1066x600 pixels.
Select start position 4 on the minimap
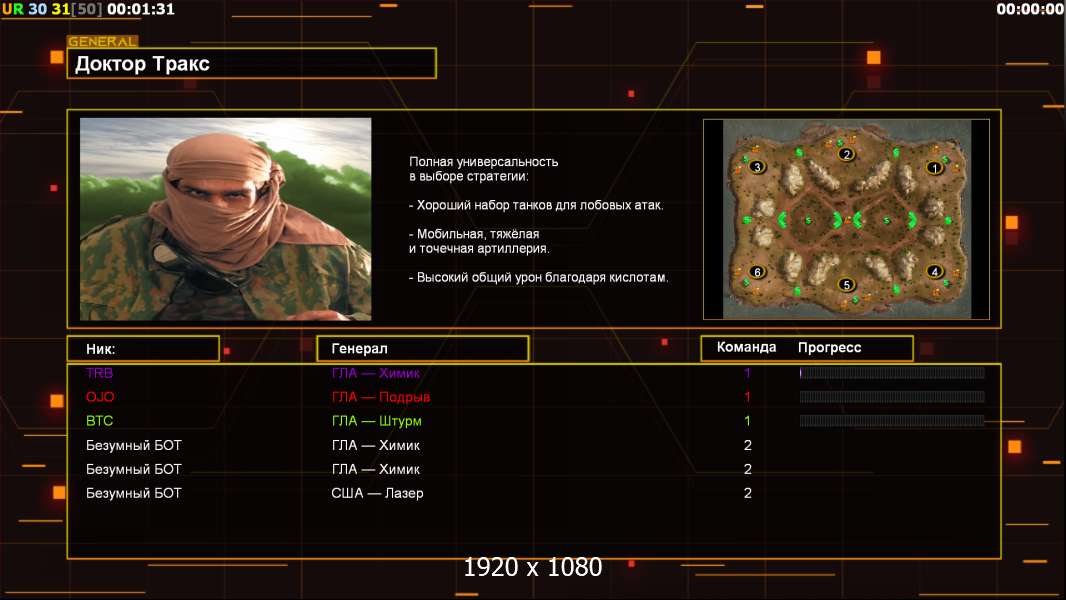(935, 272)
